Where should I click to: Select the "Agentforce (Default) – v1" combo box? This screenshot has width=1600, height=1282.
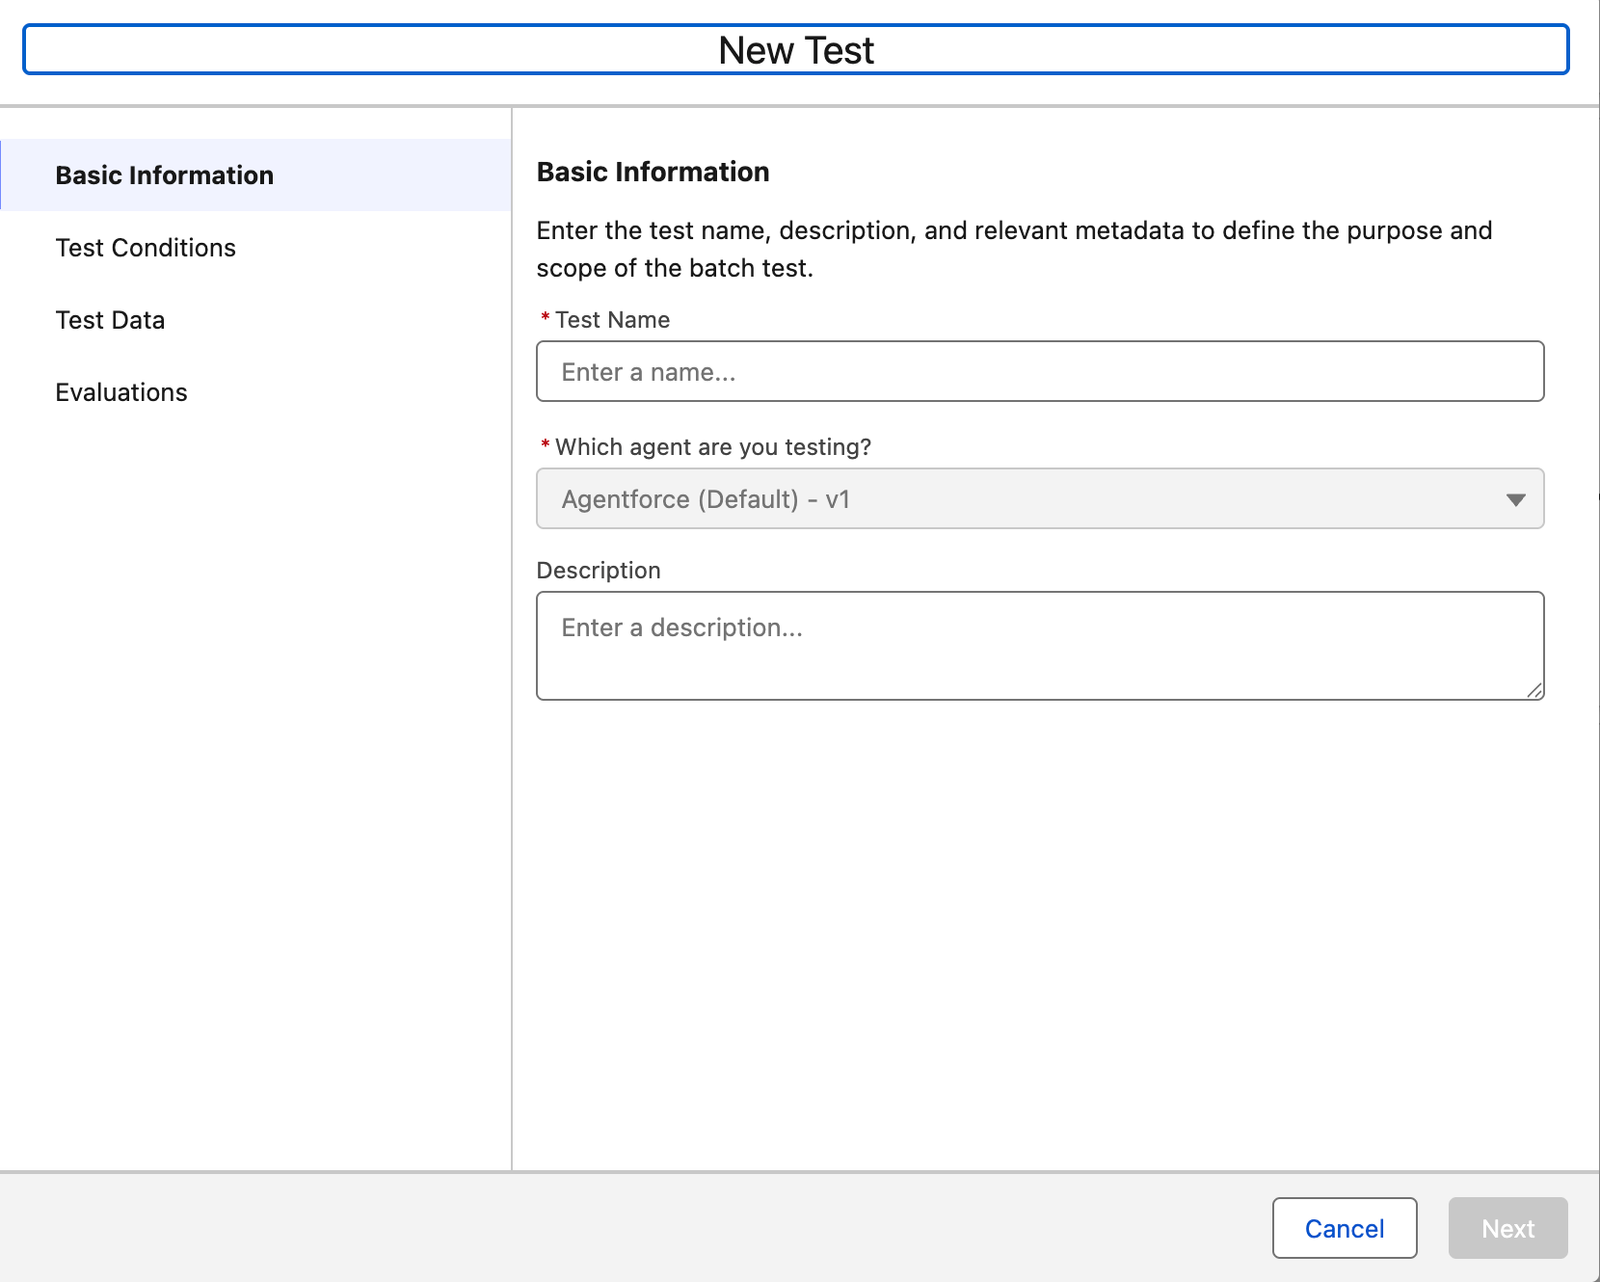coord(1040,499)
